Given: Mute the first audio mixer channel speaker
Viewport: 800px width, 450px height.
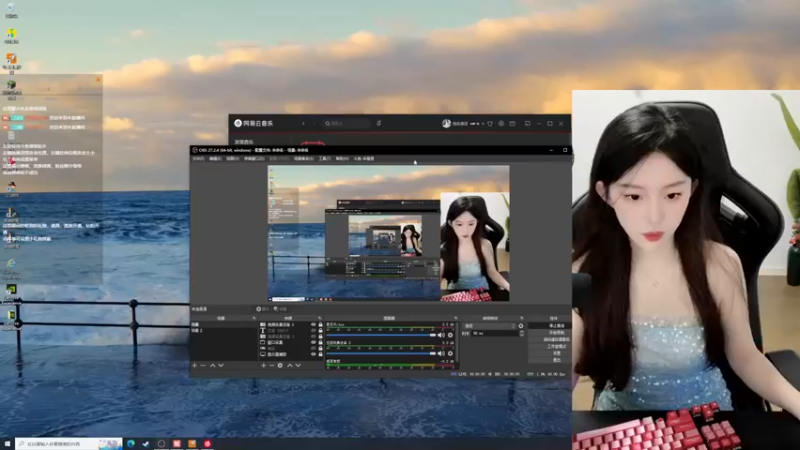Looking at the screenshot, I should pos(441,335).
